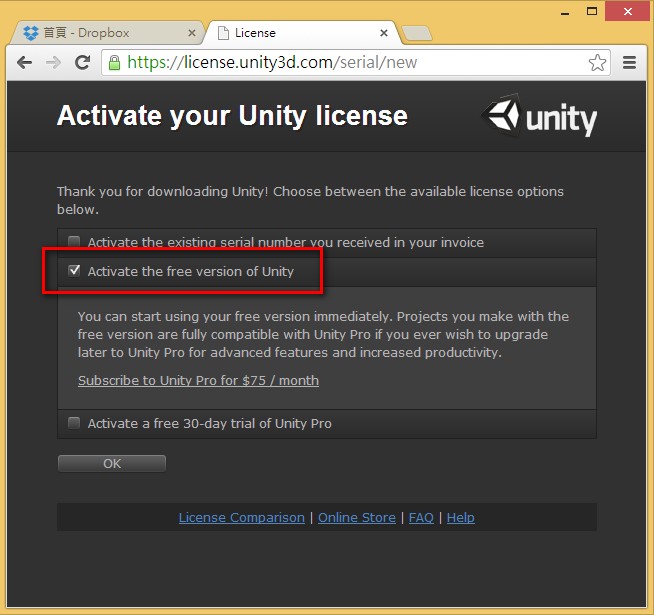This screenshot has width=654, height=615.
Task: Click the green SSL padlock icon
Action: click(114, 63)
